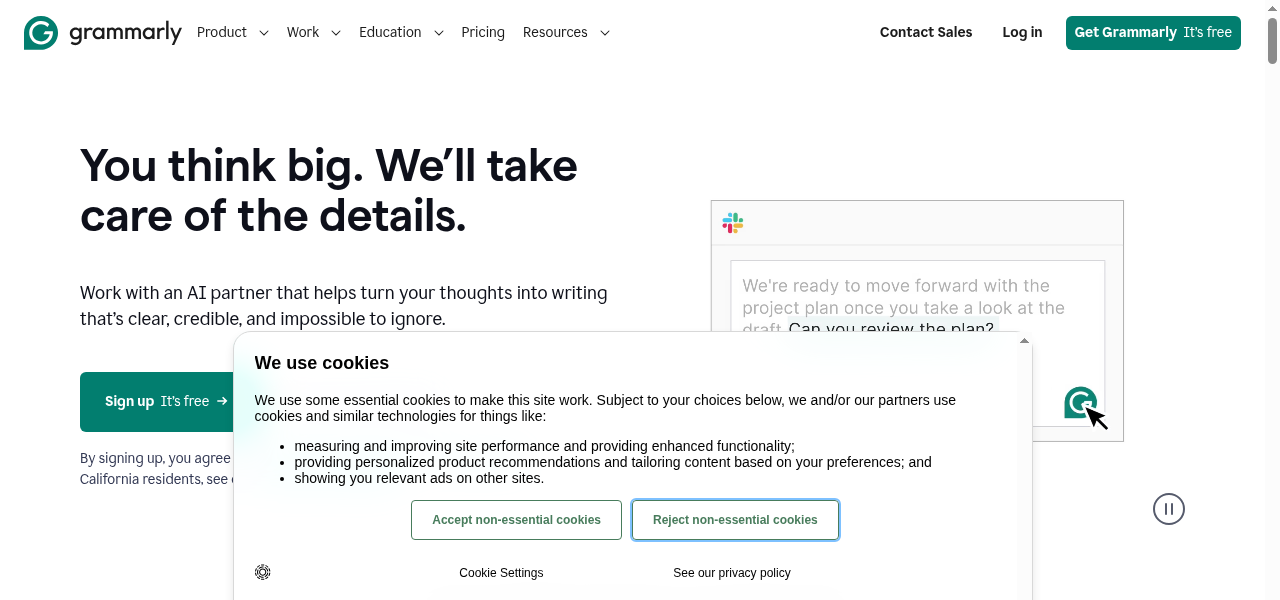Expand the Work menu
The height and width of the screenshot is (600, 1280).
click(313, 32)
